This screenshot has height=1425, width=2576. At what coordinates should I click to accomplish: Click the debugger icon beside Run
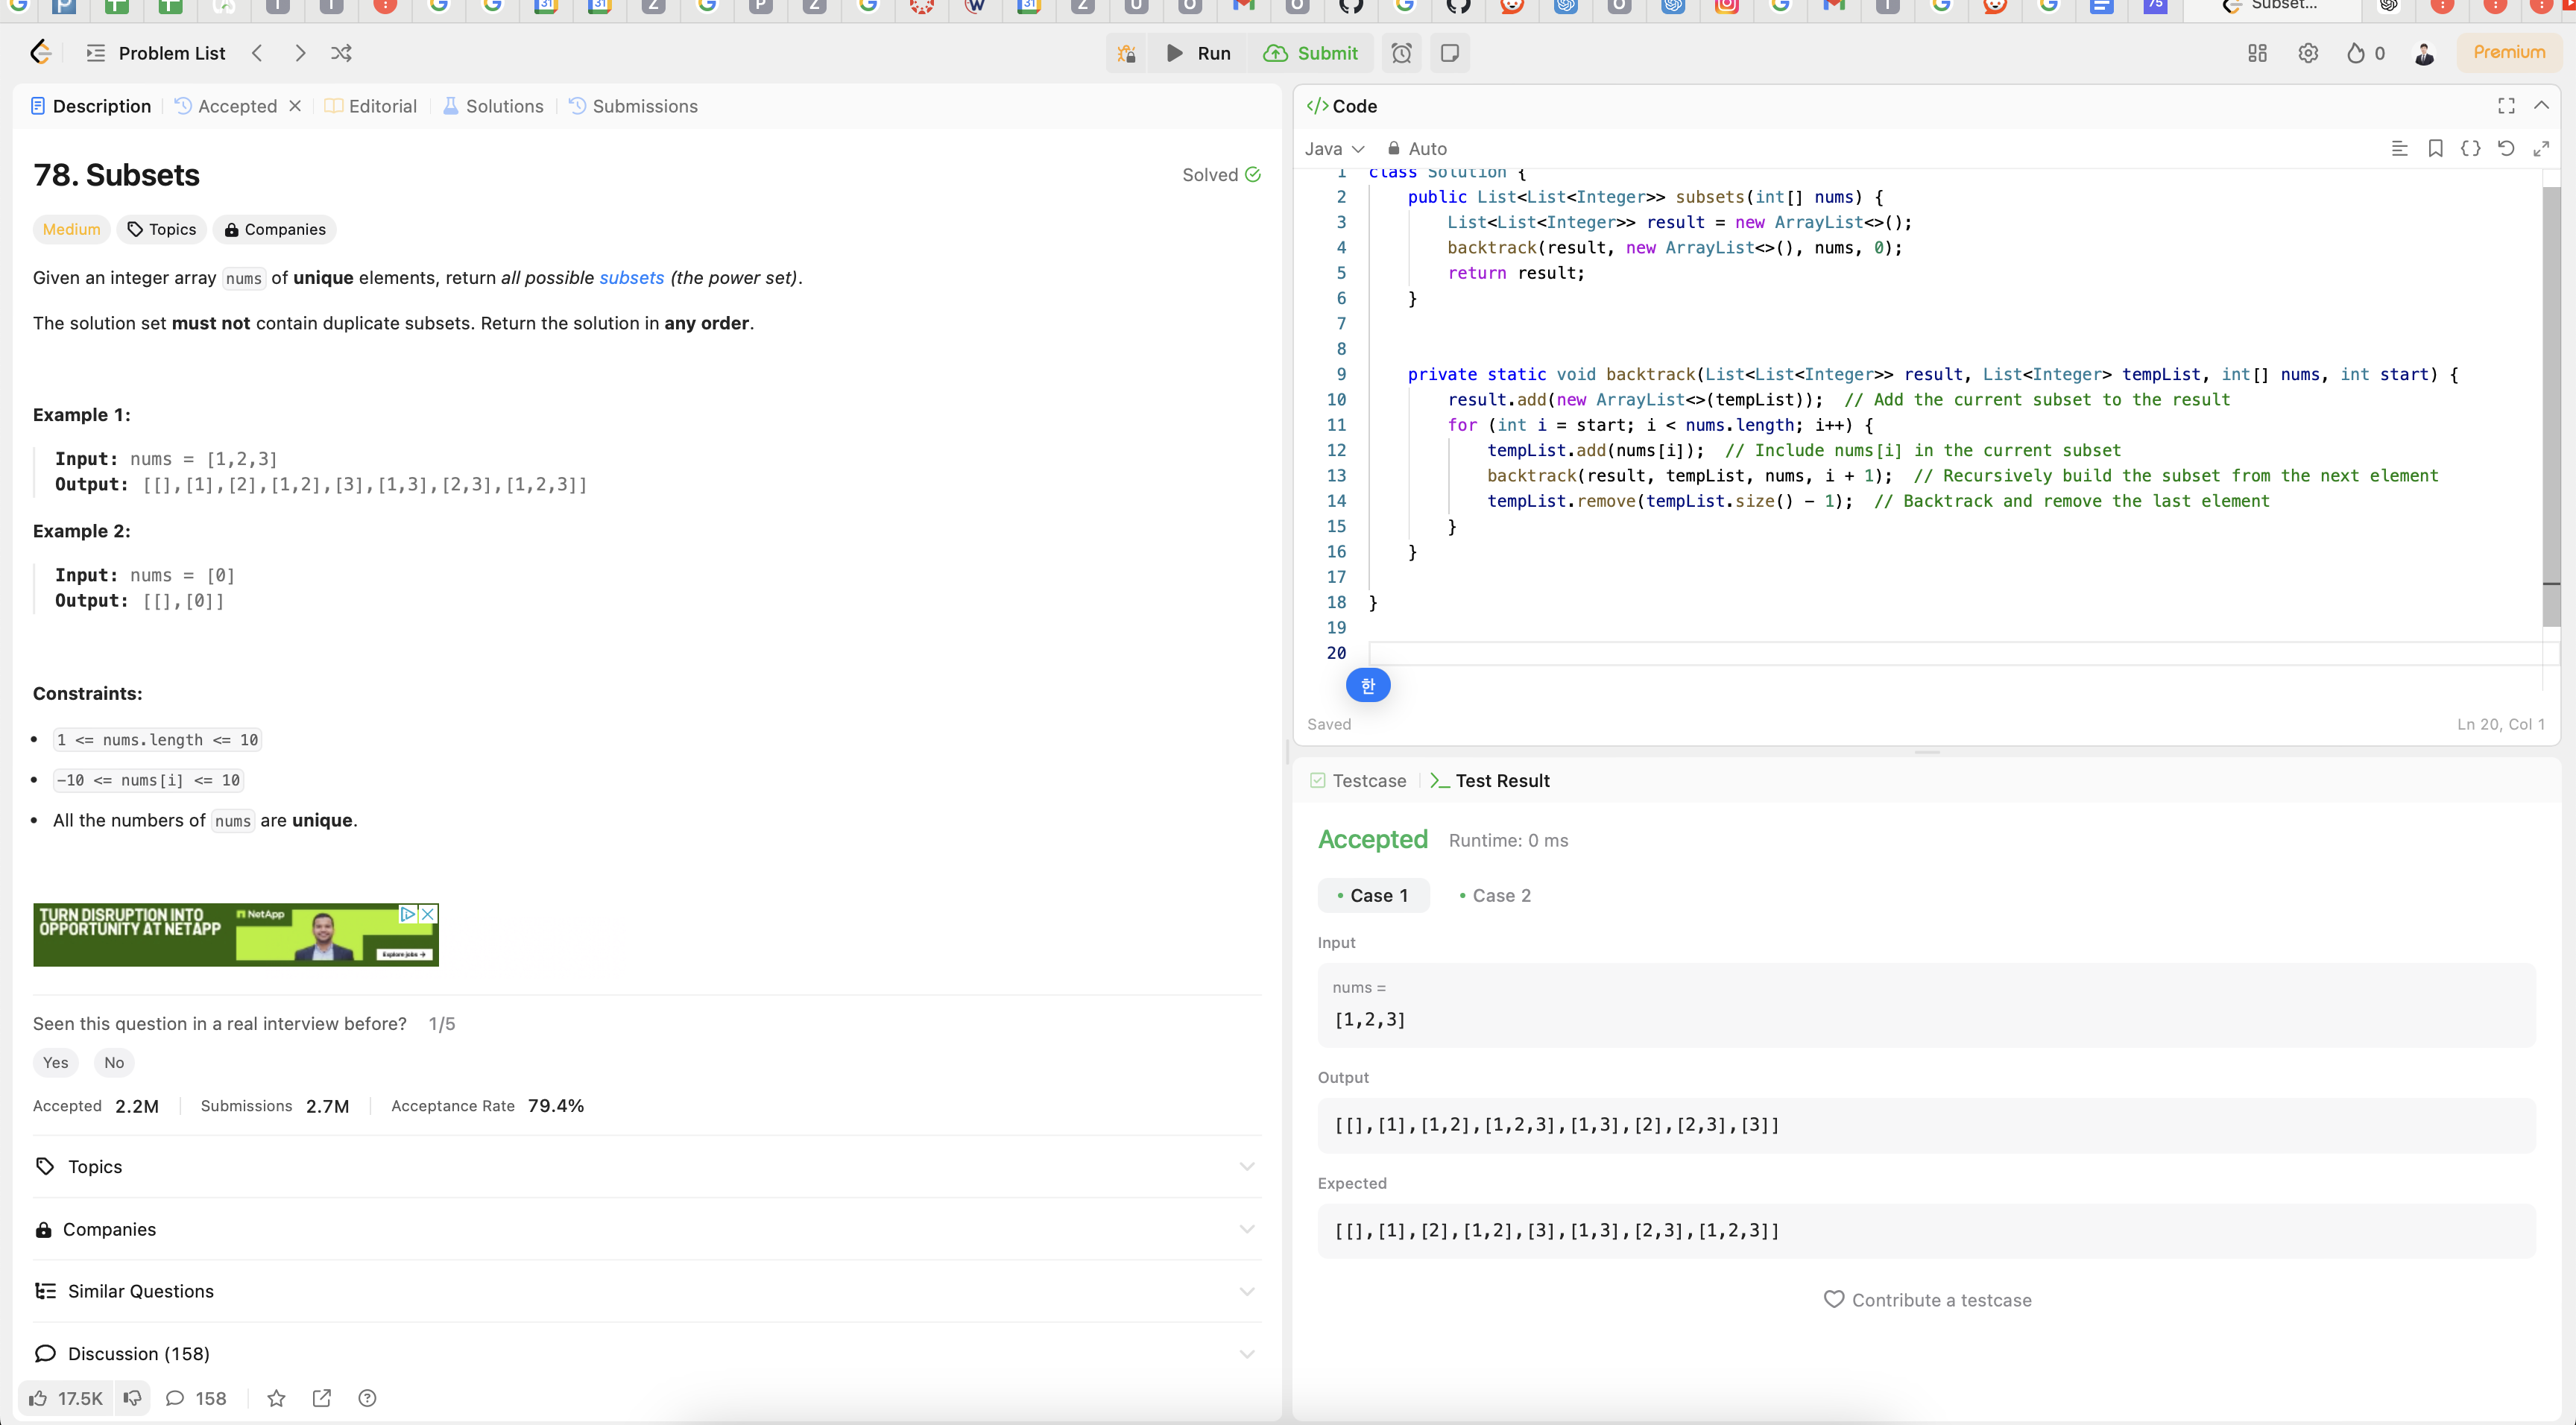coord(1126,53)
